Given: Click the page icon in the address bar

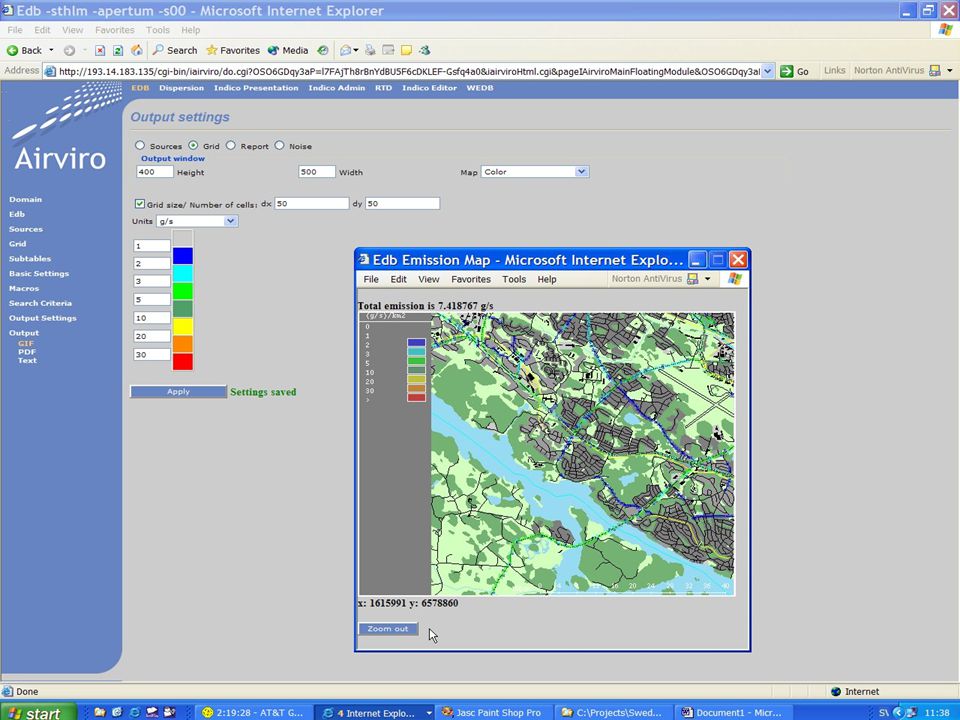Looking at the screenshot, I should click(51, 71).
